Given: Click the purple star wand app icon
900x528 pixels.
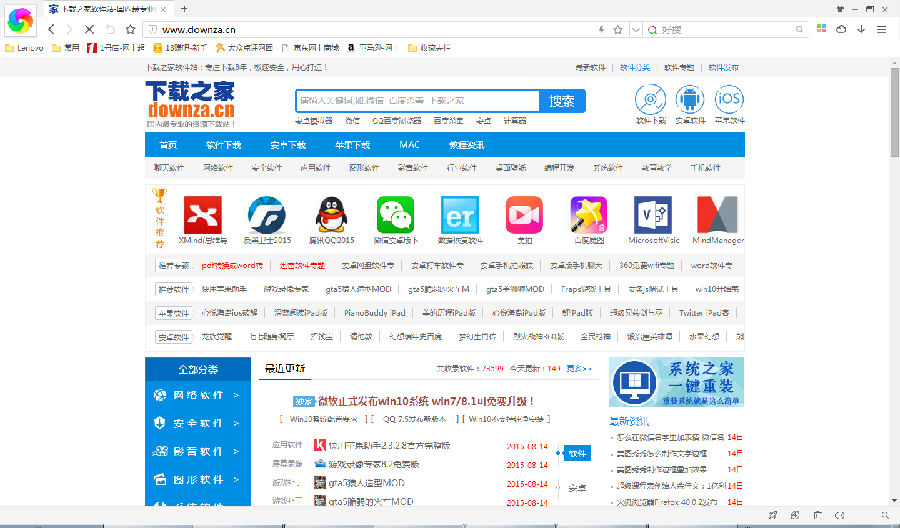Looking at the screenshot, I should coord(588,215).
